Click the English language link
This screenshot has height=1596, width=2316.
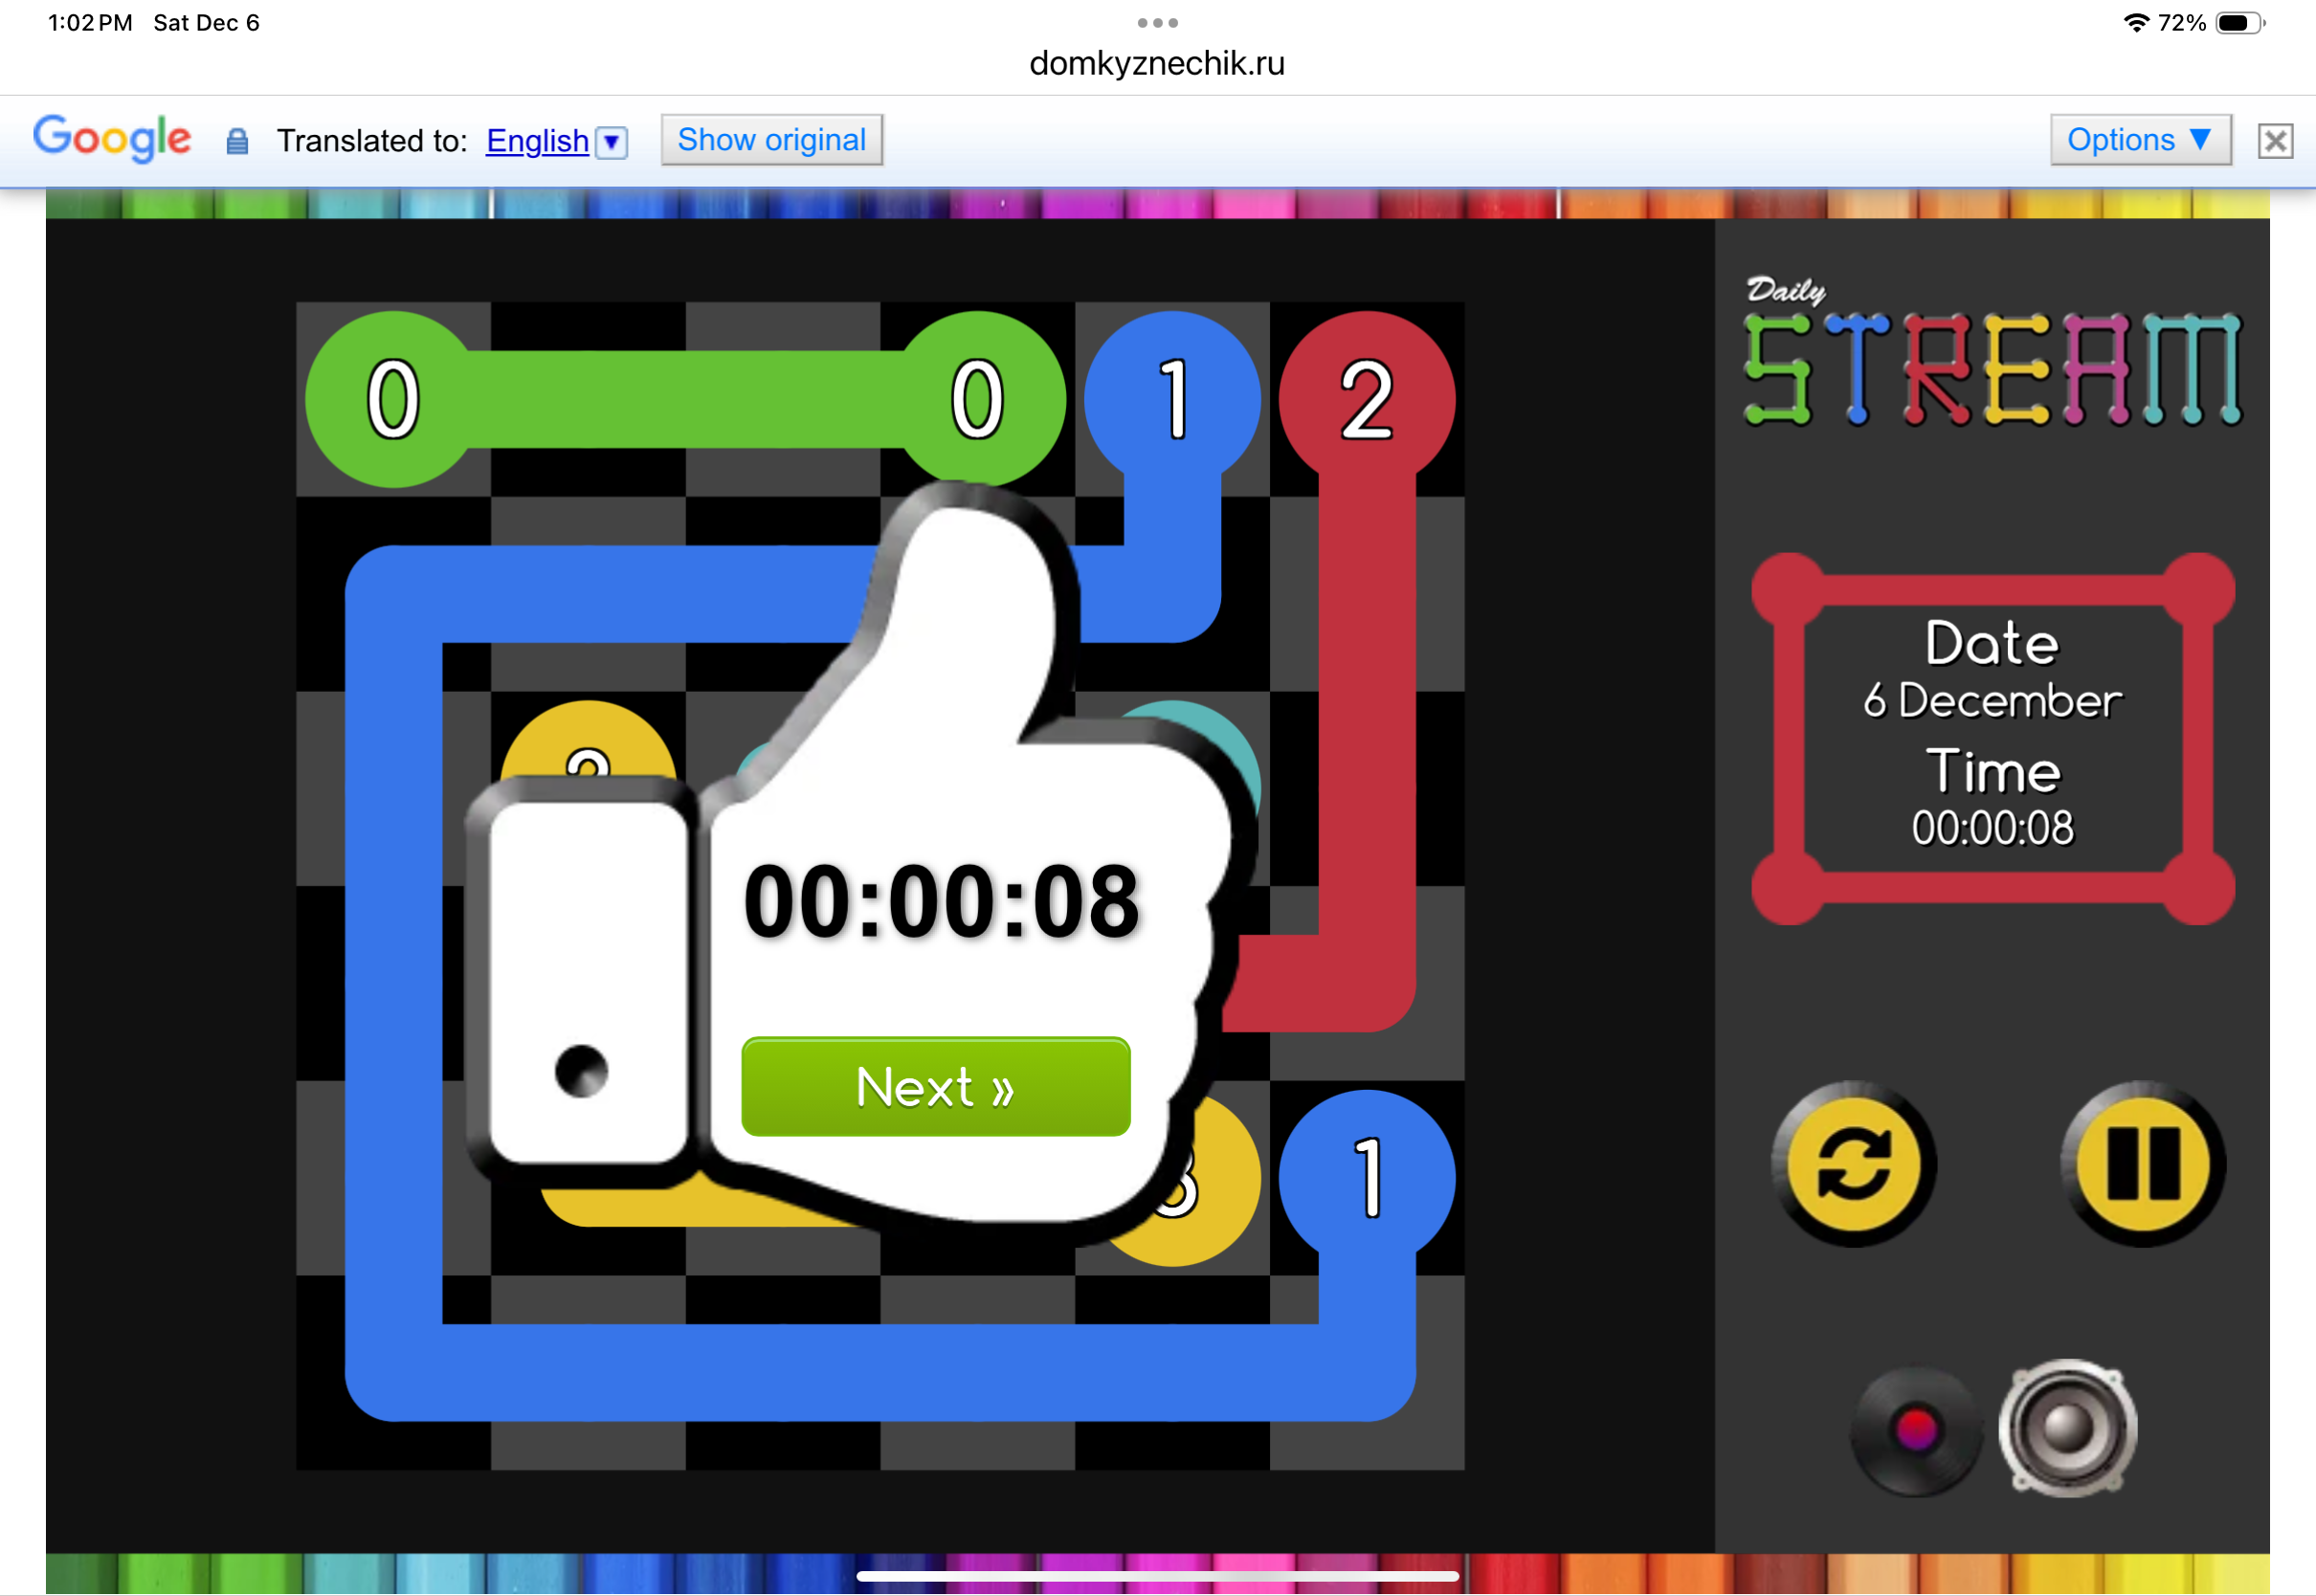tap(537, 141)
